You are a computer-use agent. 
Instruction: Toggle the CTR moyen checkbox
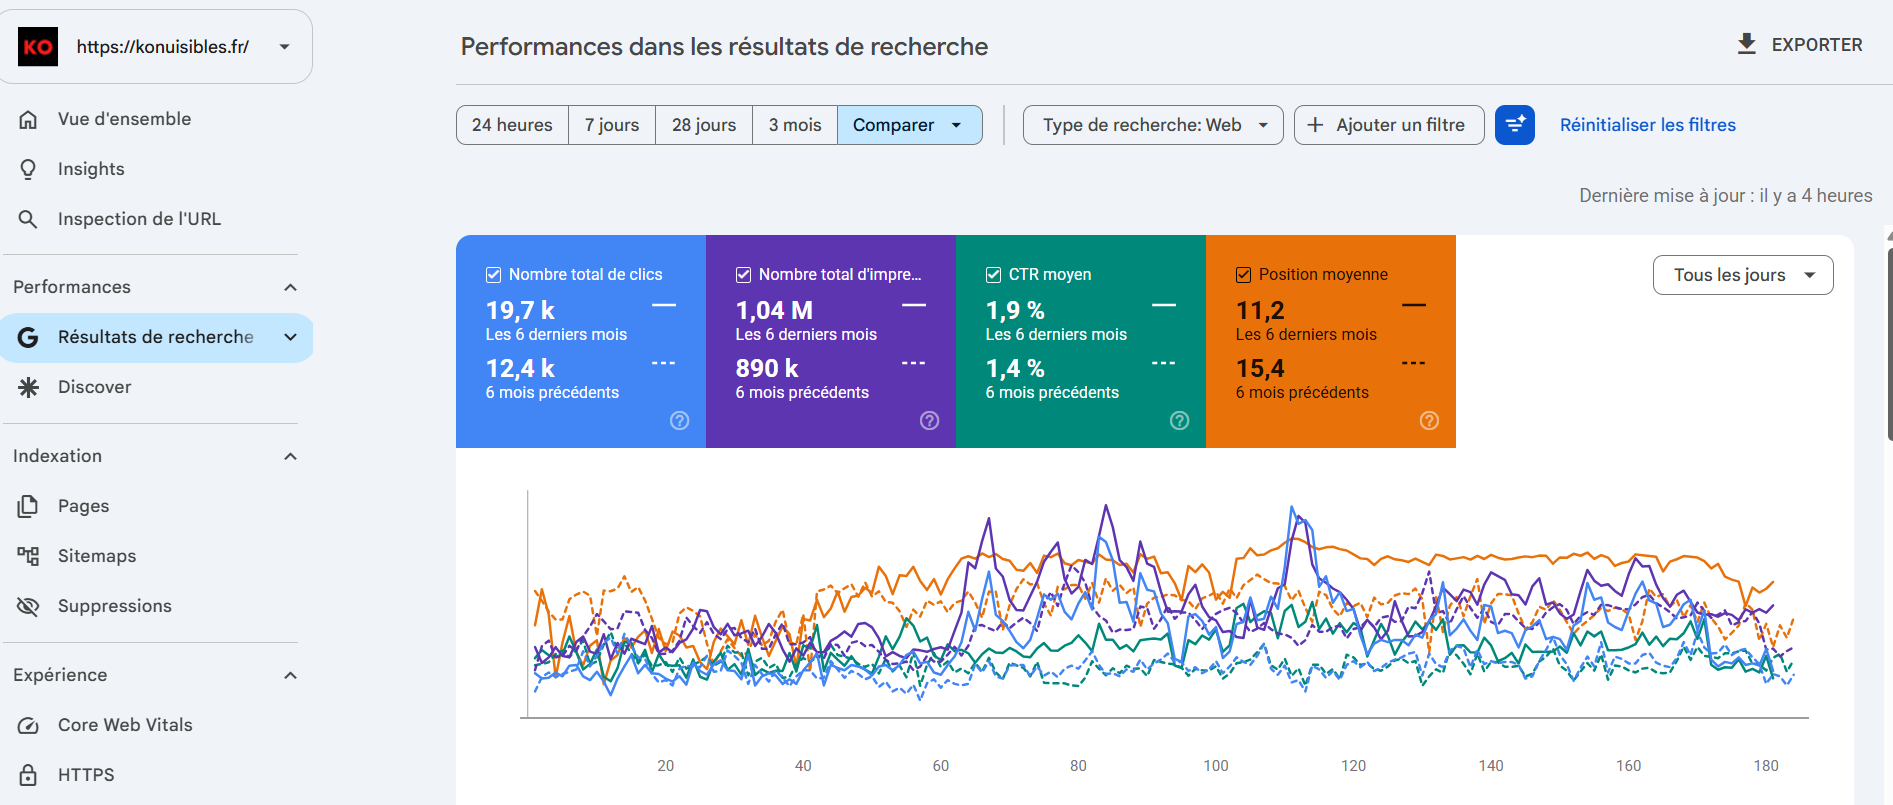(993, 275)
